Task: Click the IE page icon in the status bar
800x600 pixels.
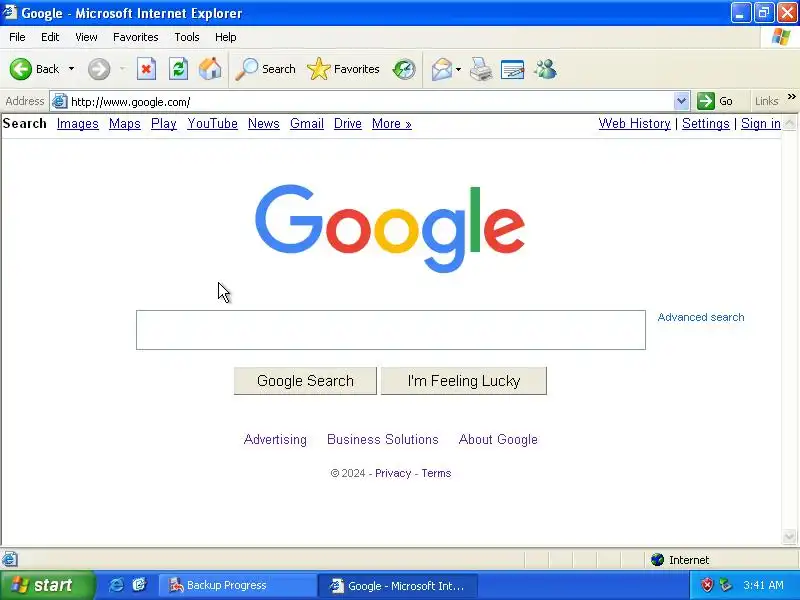Action: click(x=10, y=559)
